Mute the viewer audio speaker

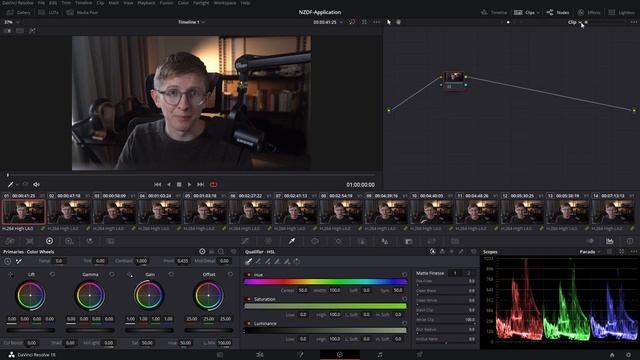(x=36, y=184)
